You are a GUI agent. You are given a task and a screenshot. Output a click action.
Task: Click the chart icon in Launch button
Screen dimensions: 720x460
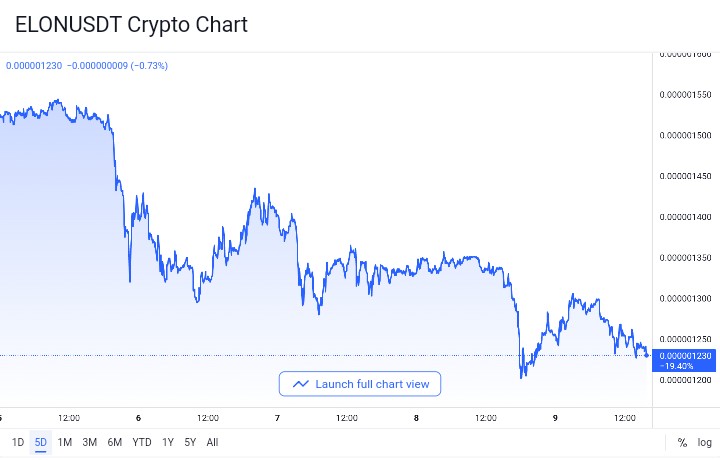point(300,384)
